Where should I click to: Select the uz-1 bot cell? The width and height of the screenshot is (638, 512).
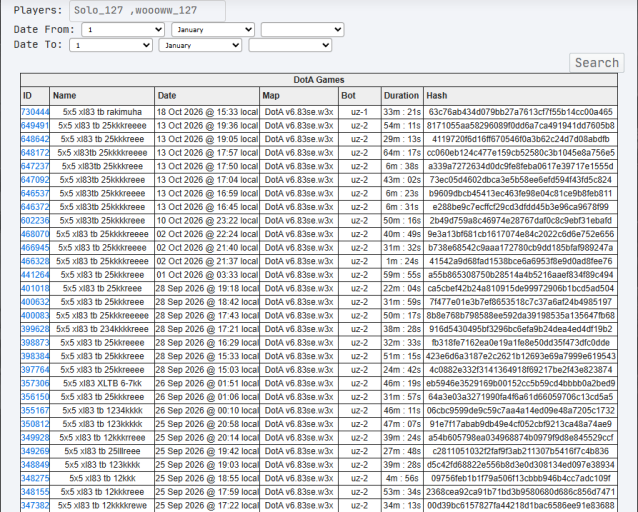(360, 112)
